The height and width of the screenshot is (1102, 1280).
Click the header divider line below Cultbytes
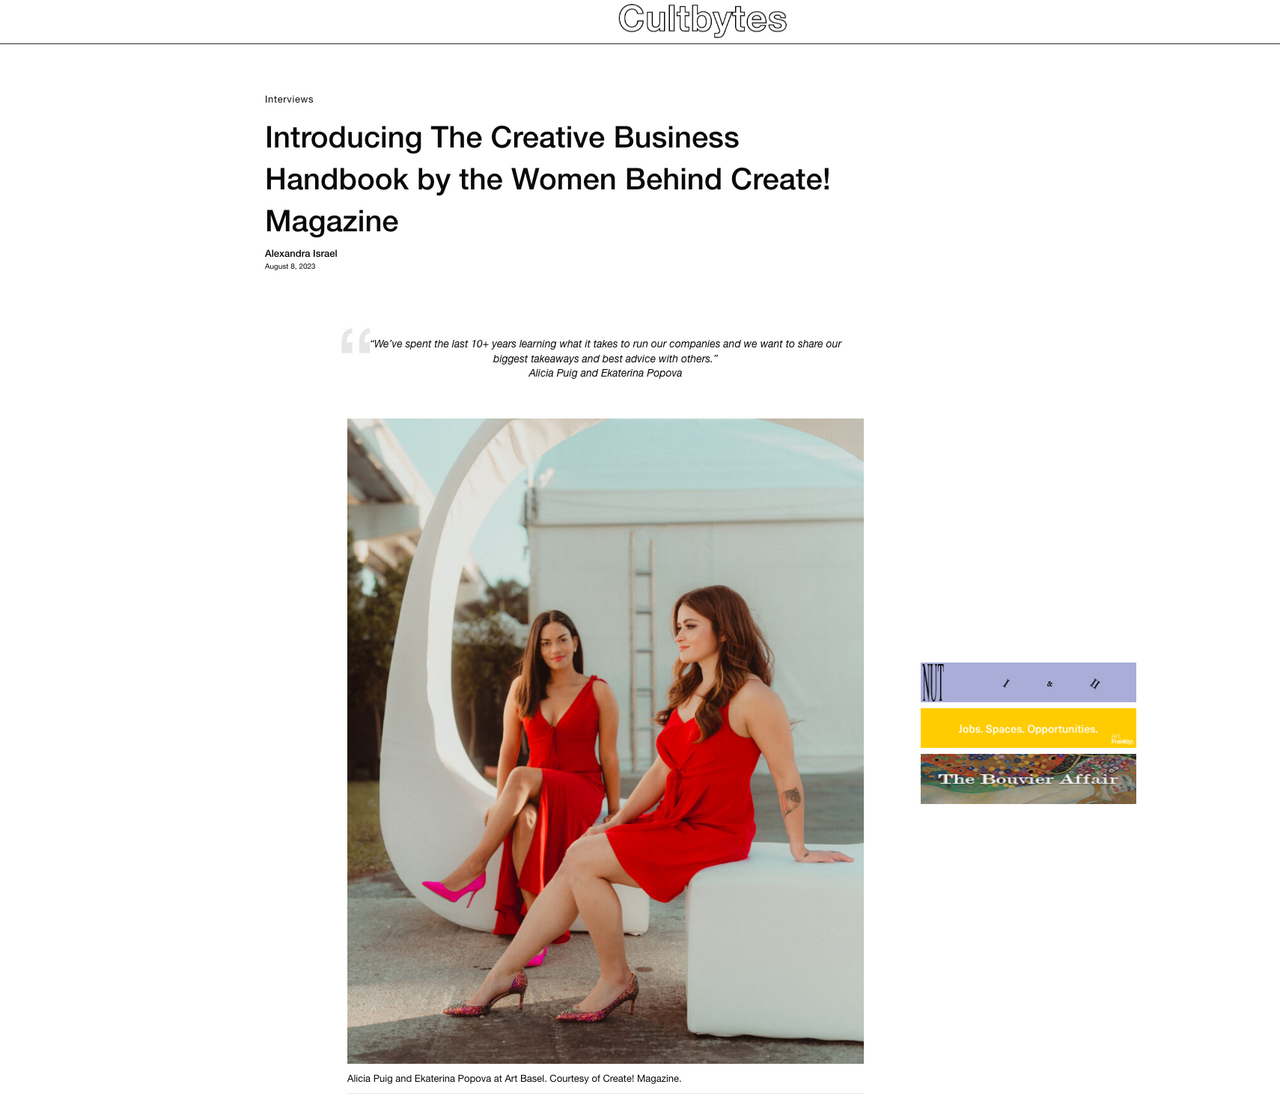tap(640, 43)
